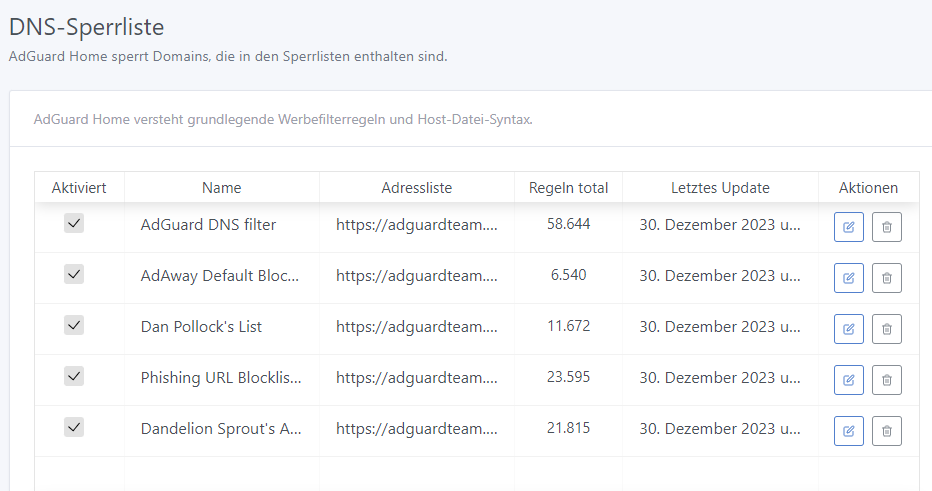
Task: Edit the AdAway Default Blocklist entry
Action: [x=848, y=278]
